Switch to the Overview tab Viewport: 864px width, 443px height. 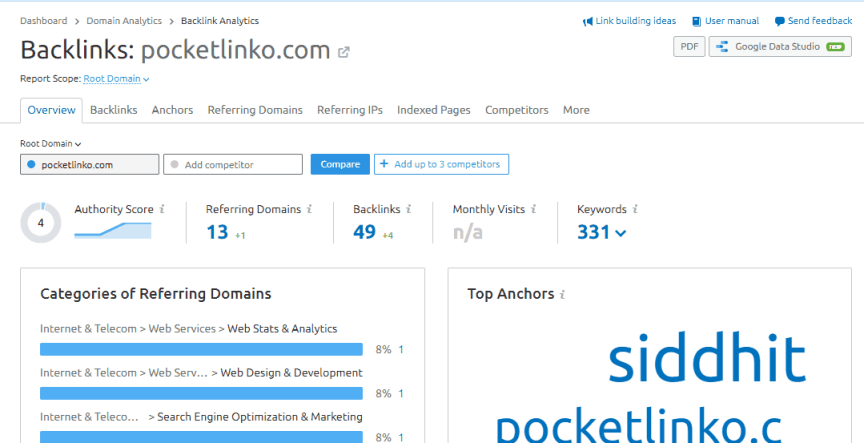tap(51, 110)
